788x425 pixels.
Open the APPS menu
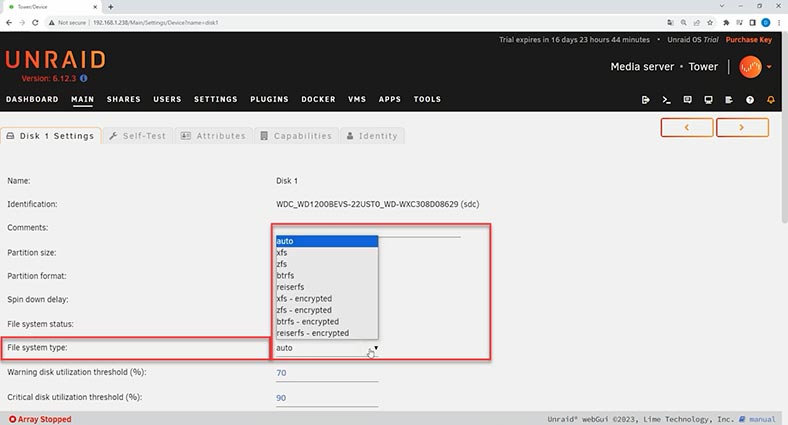(390, 99)
